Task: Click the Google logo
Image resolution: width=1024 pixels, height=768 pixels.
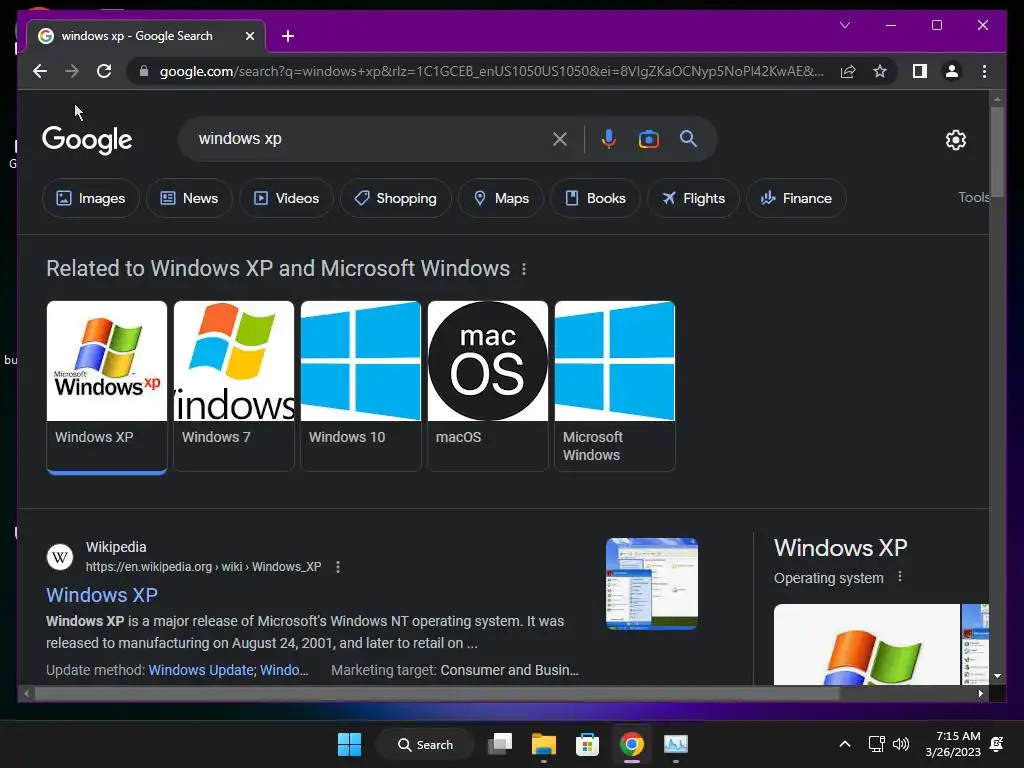Action: (x=87, y=140)
